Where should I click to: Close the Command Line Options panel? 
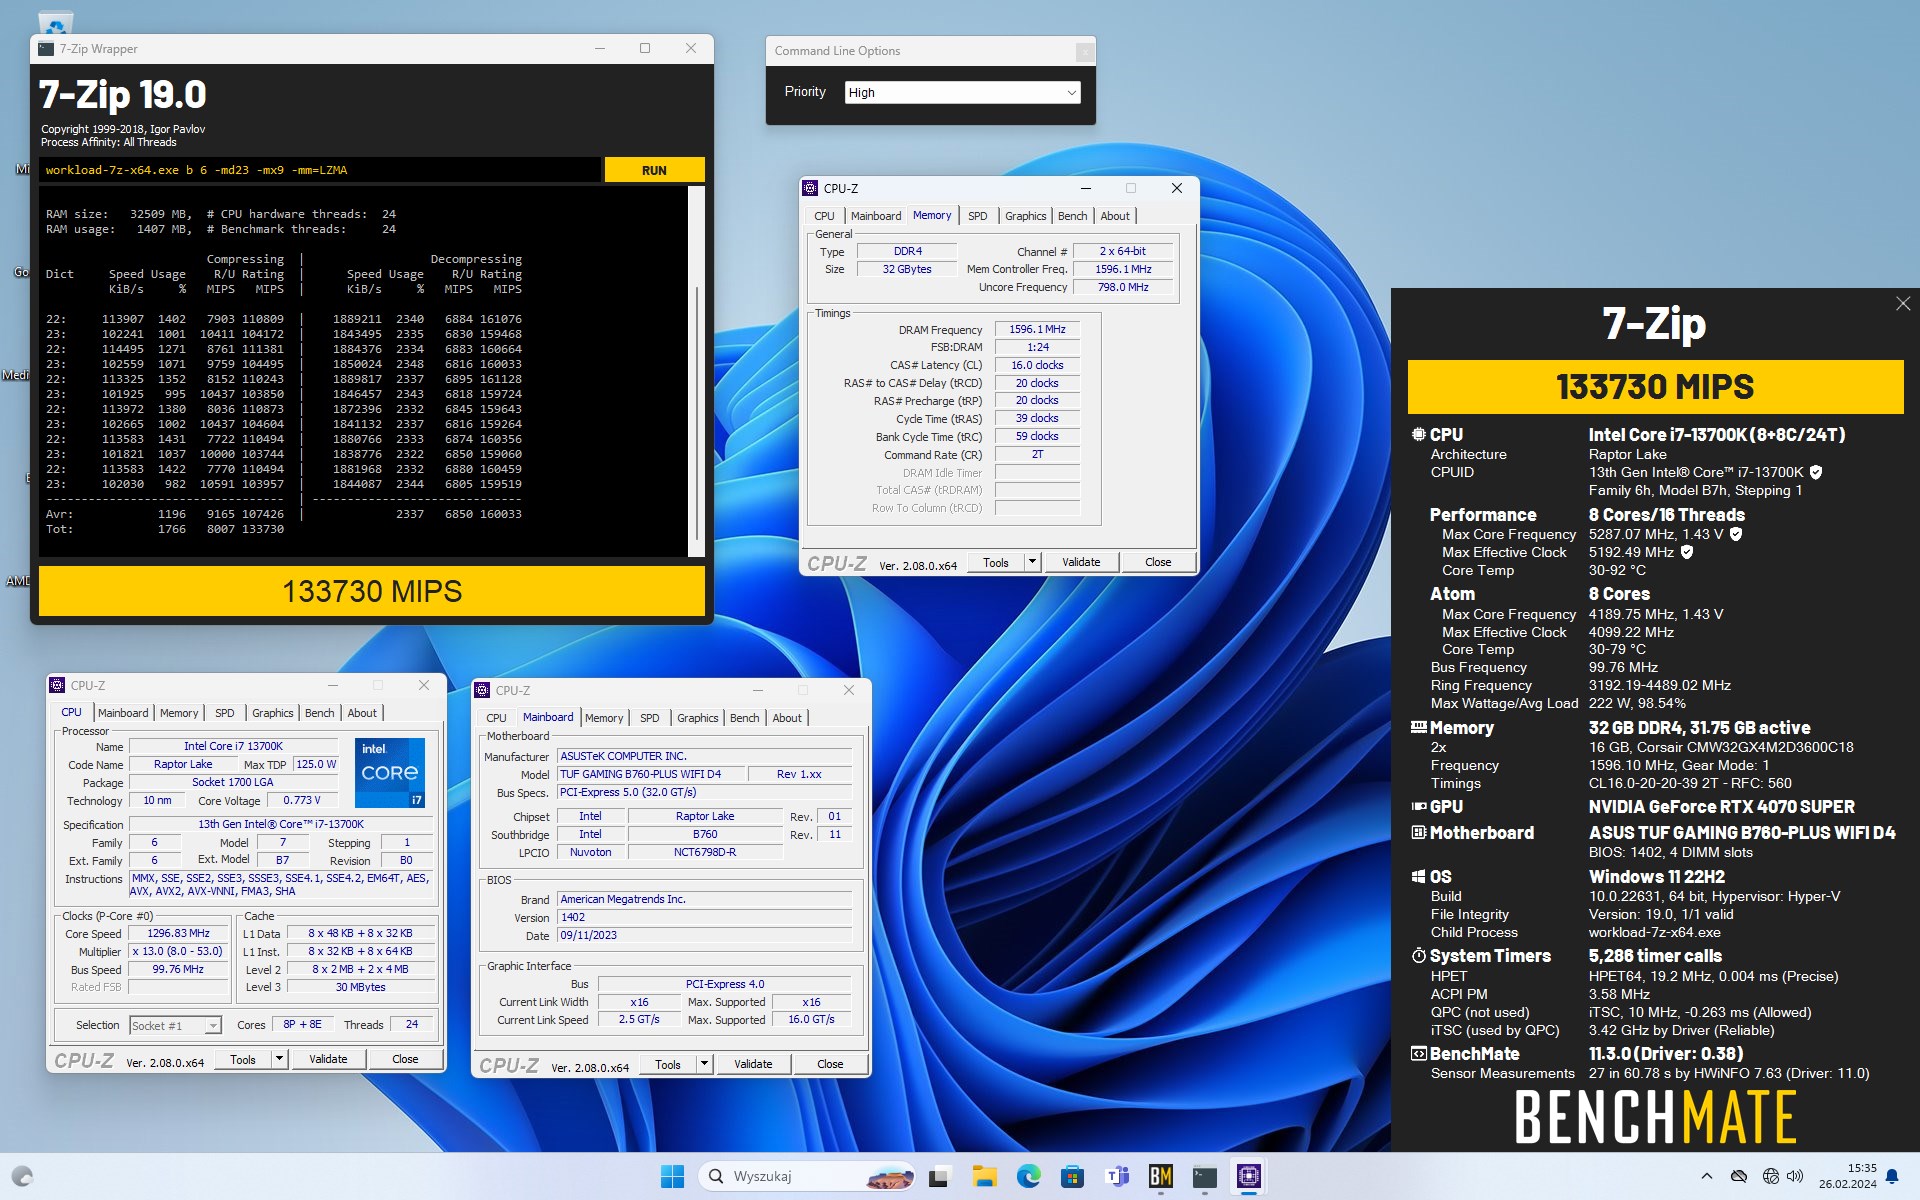point(1084,51)
